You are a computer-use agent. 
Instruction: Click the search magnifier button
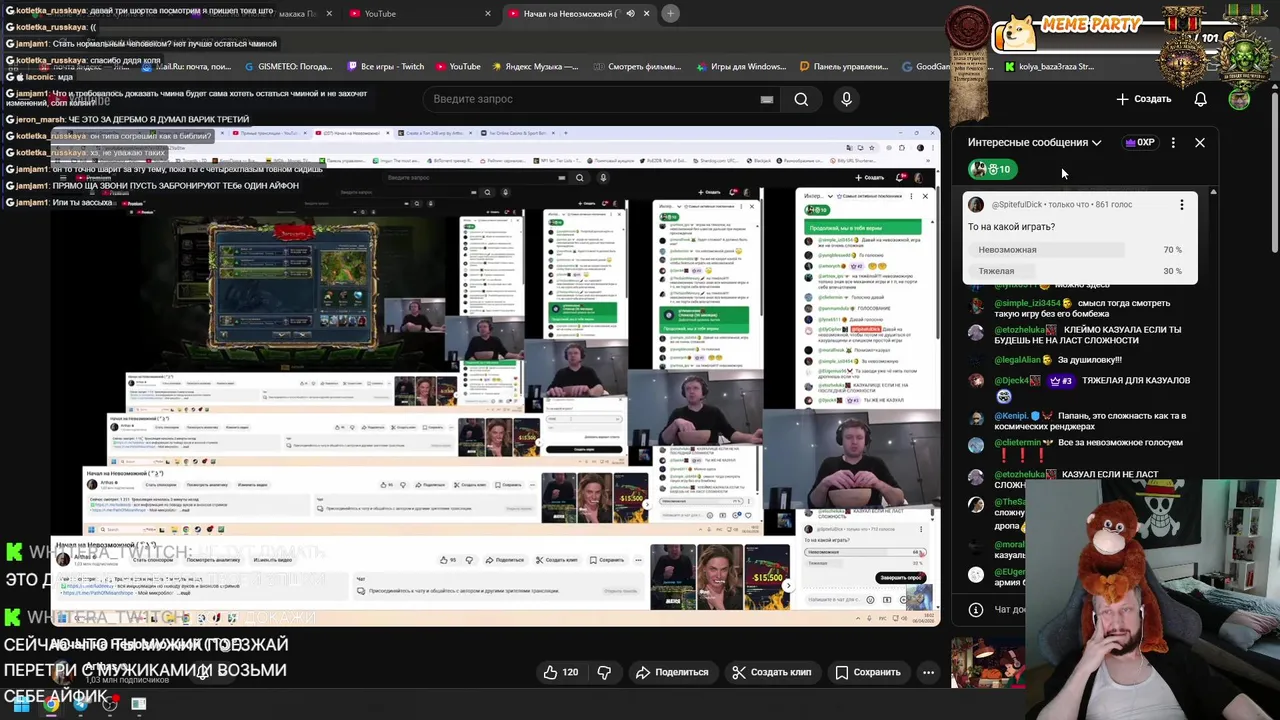pyautogui.click(x=801, y=99)
